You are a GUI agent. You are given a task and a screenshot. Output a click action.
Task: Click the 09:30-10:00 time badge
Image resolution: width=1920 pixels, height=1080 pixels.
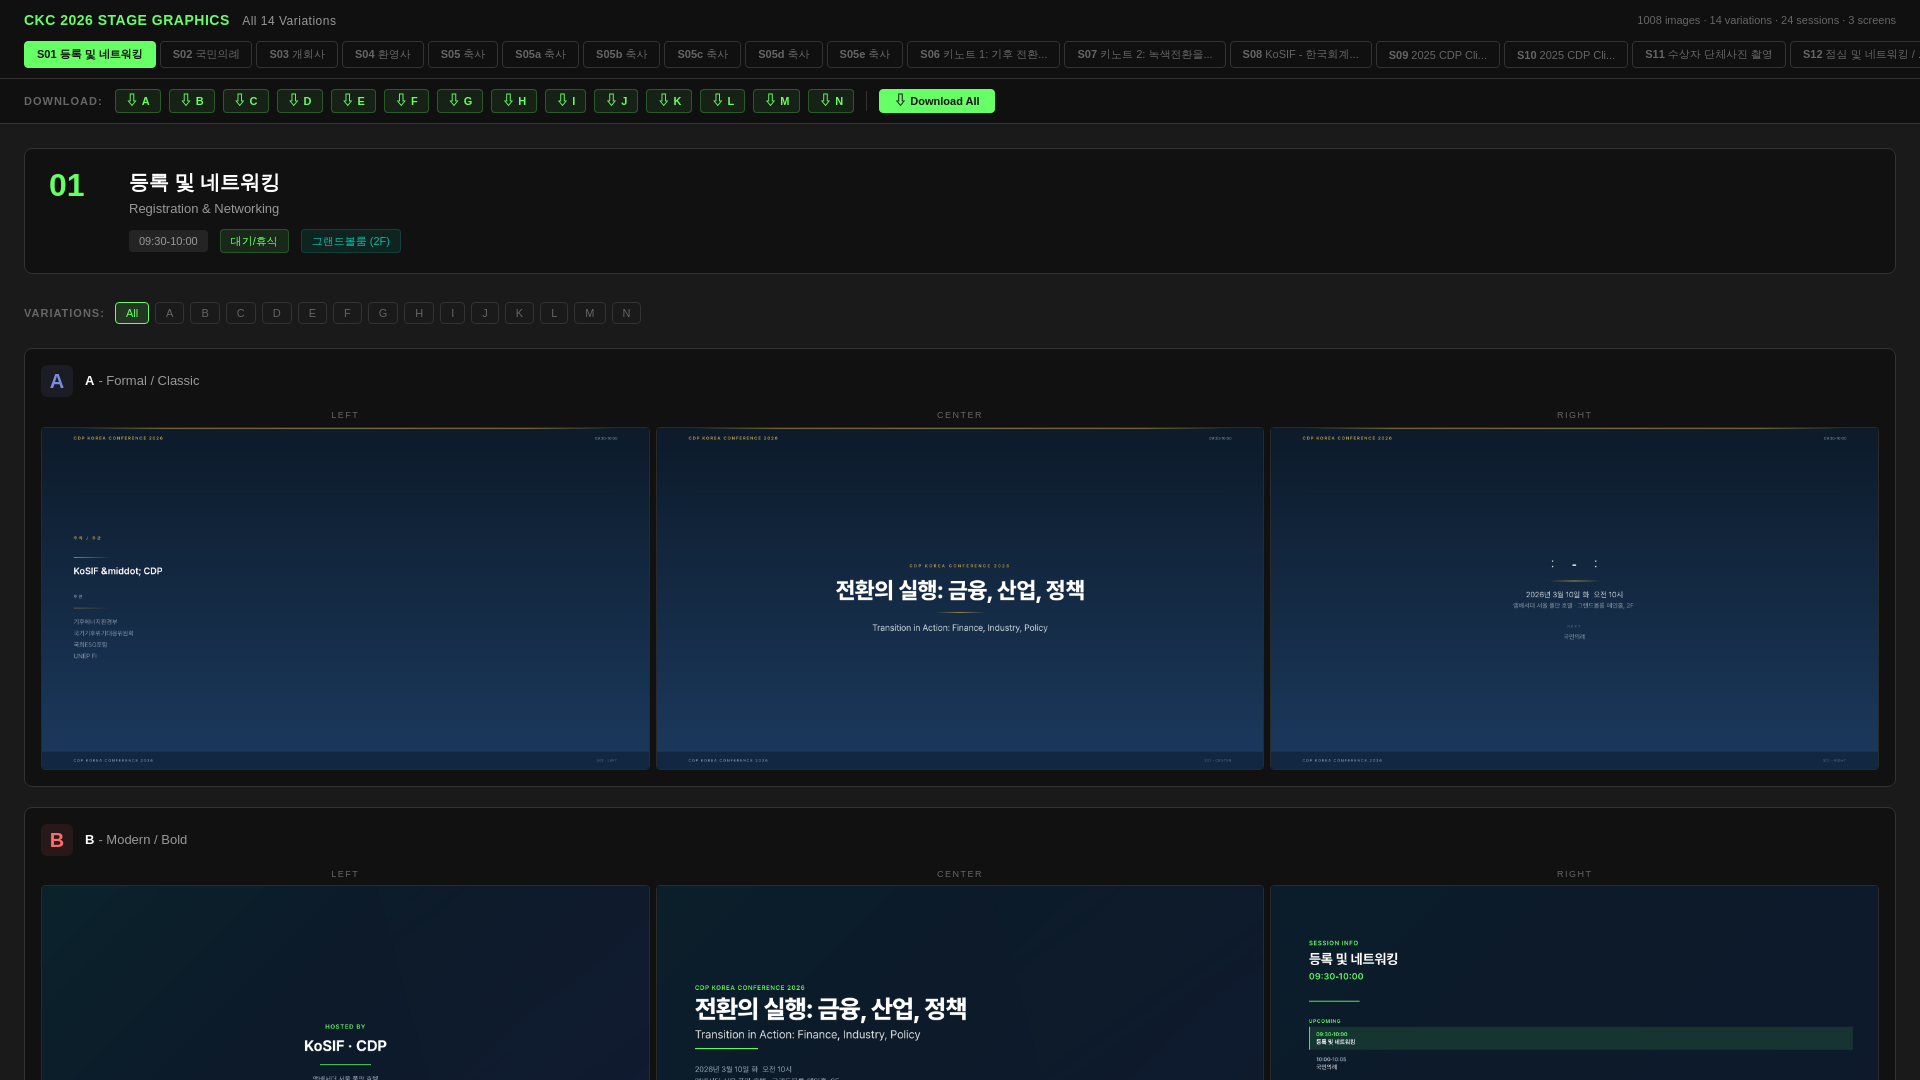click(x=168, y=241)
